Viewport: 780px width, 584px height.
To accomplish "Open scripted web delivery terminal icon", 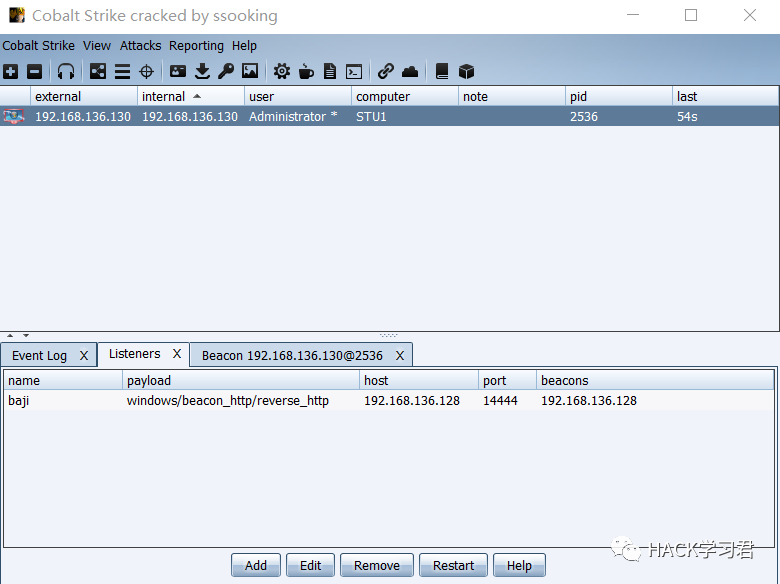I will (x=354, y=72).
